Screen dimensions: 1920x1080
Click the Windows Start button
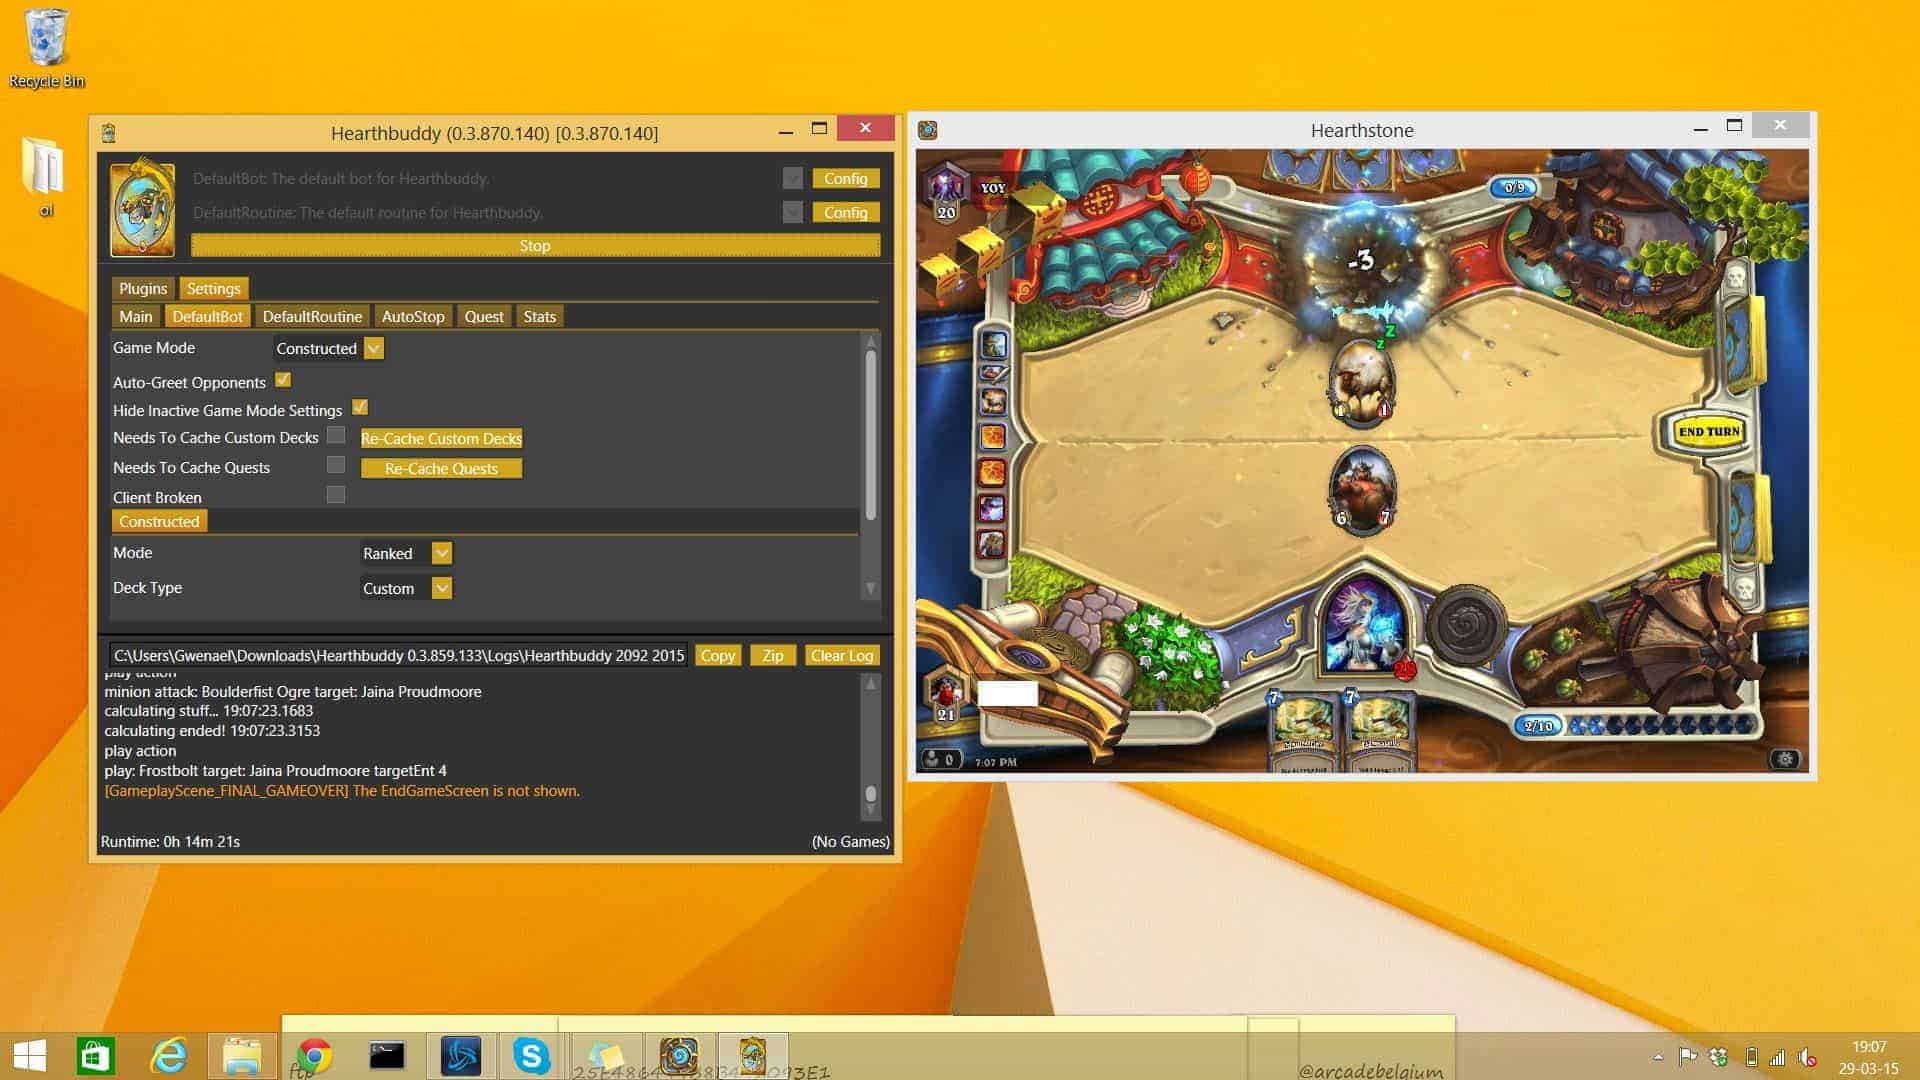[29, 1056]
